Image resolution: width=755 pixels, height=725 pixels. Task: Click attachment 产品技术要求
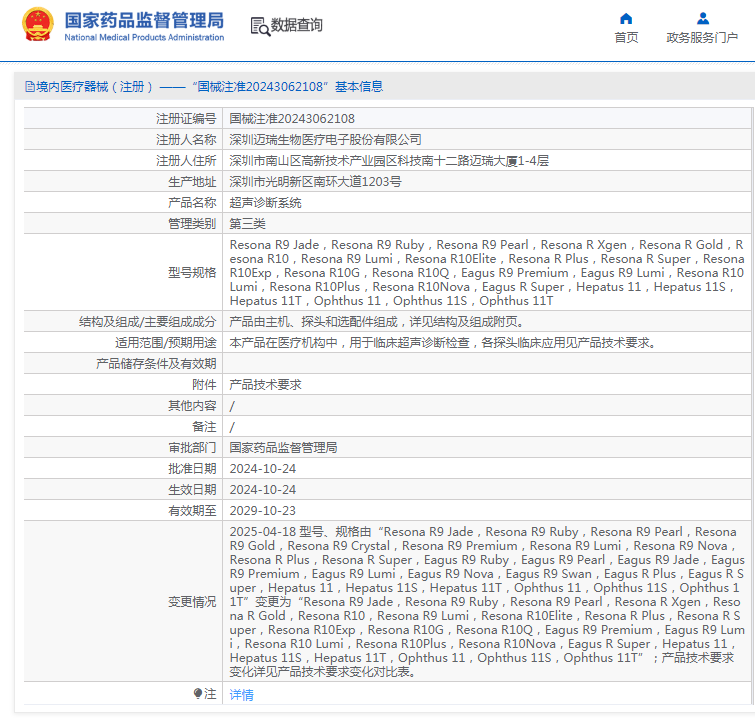tap(265, 385)
